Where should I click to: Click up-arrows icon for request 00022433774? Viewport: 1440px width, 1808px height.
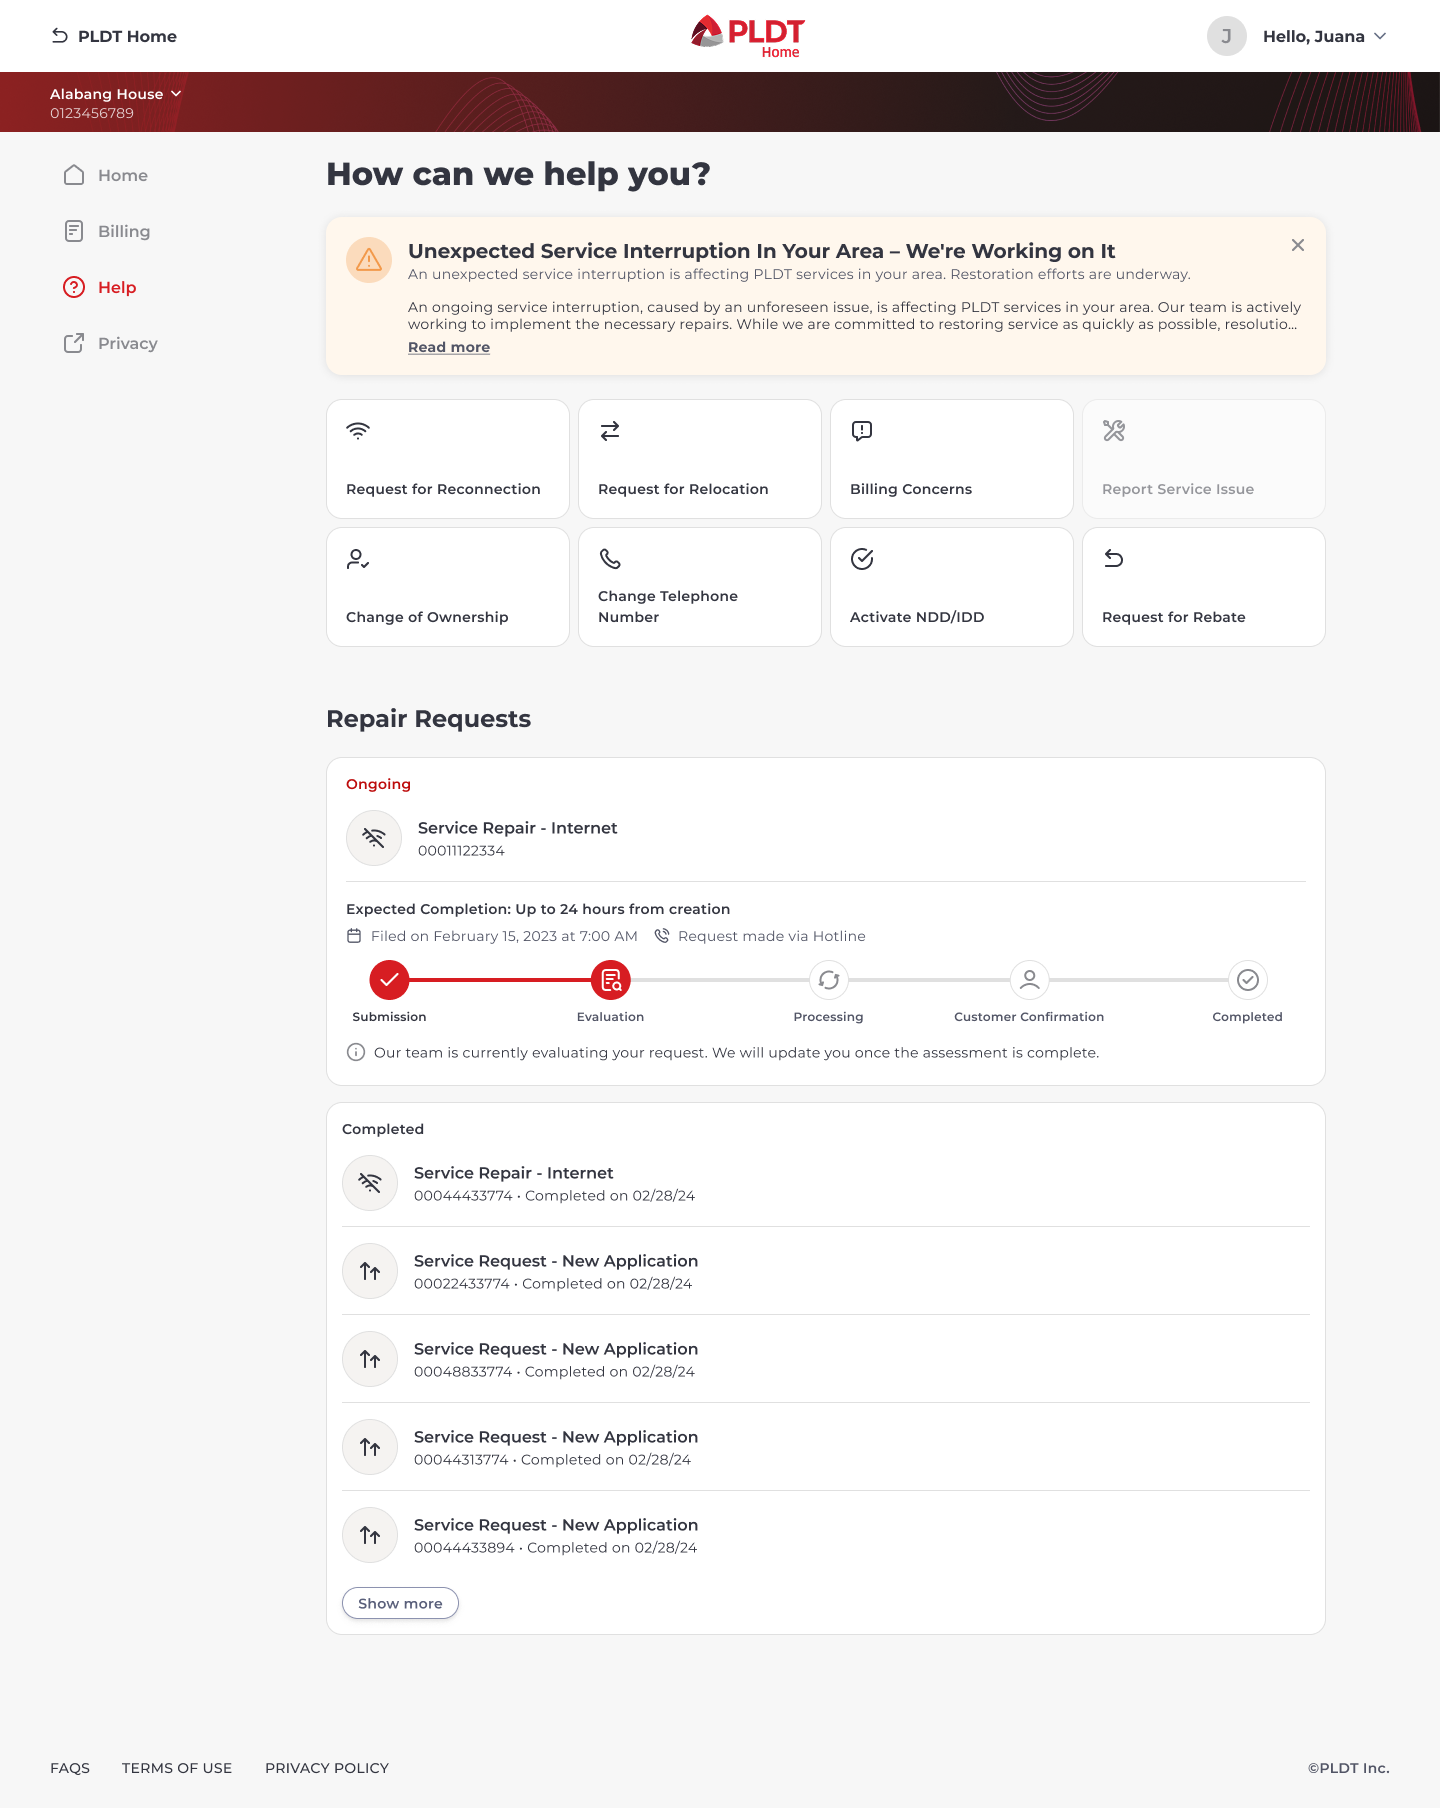point(370,1271)
